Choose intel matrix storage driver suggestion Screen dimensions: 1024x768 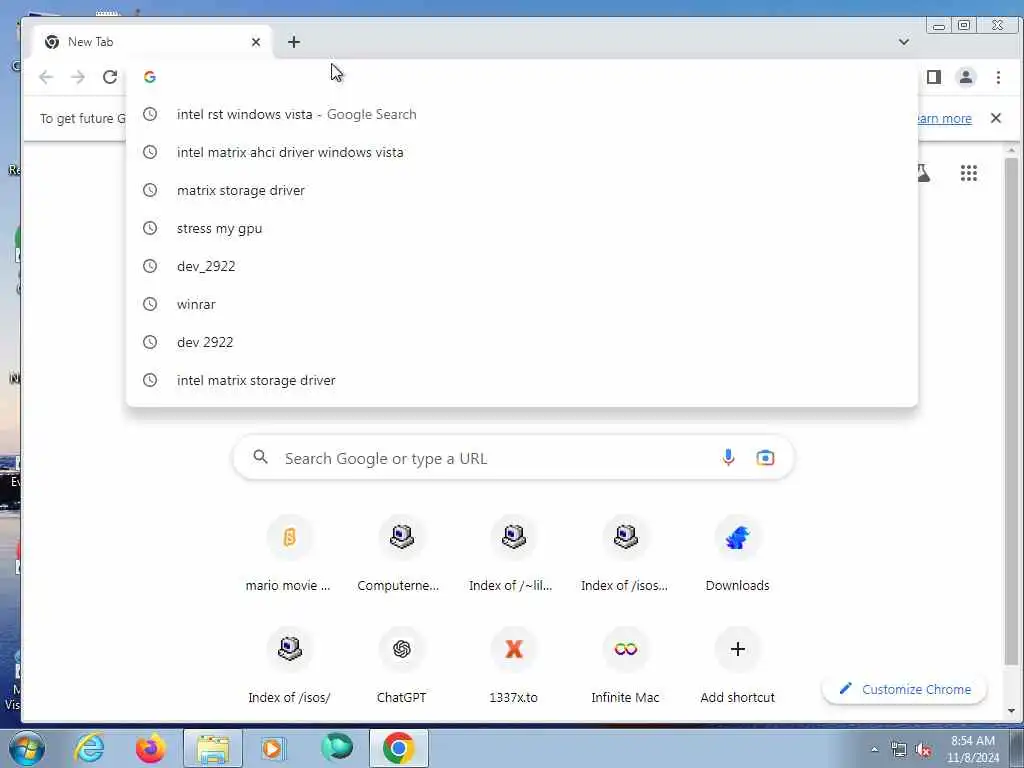[x=521, y=380]
